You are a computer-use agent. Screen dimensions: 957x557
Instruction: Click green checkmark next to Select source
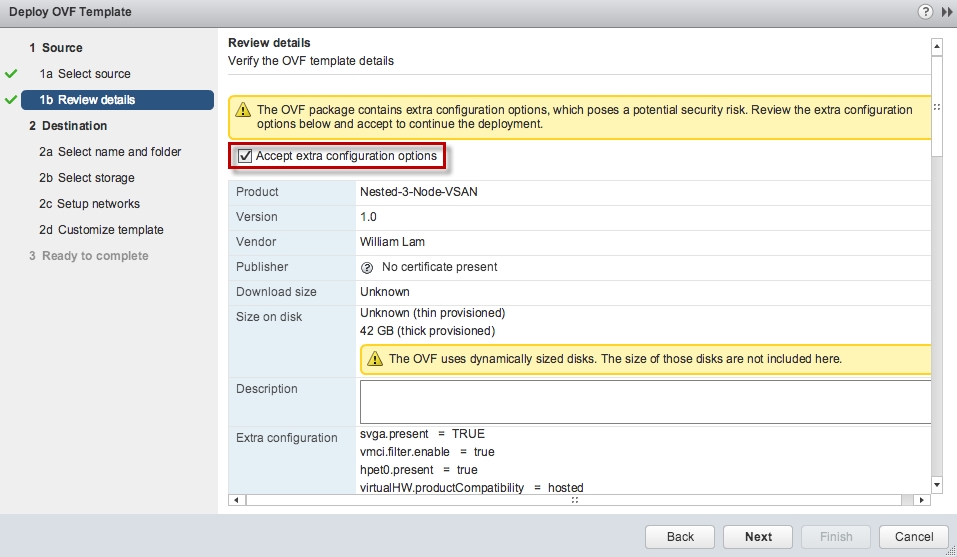(11, 74)
